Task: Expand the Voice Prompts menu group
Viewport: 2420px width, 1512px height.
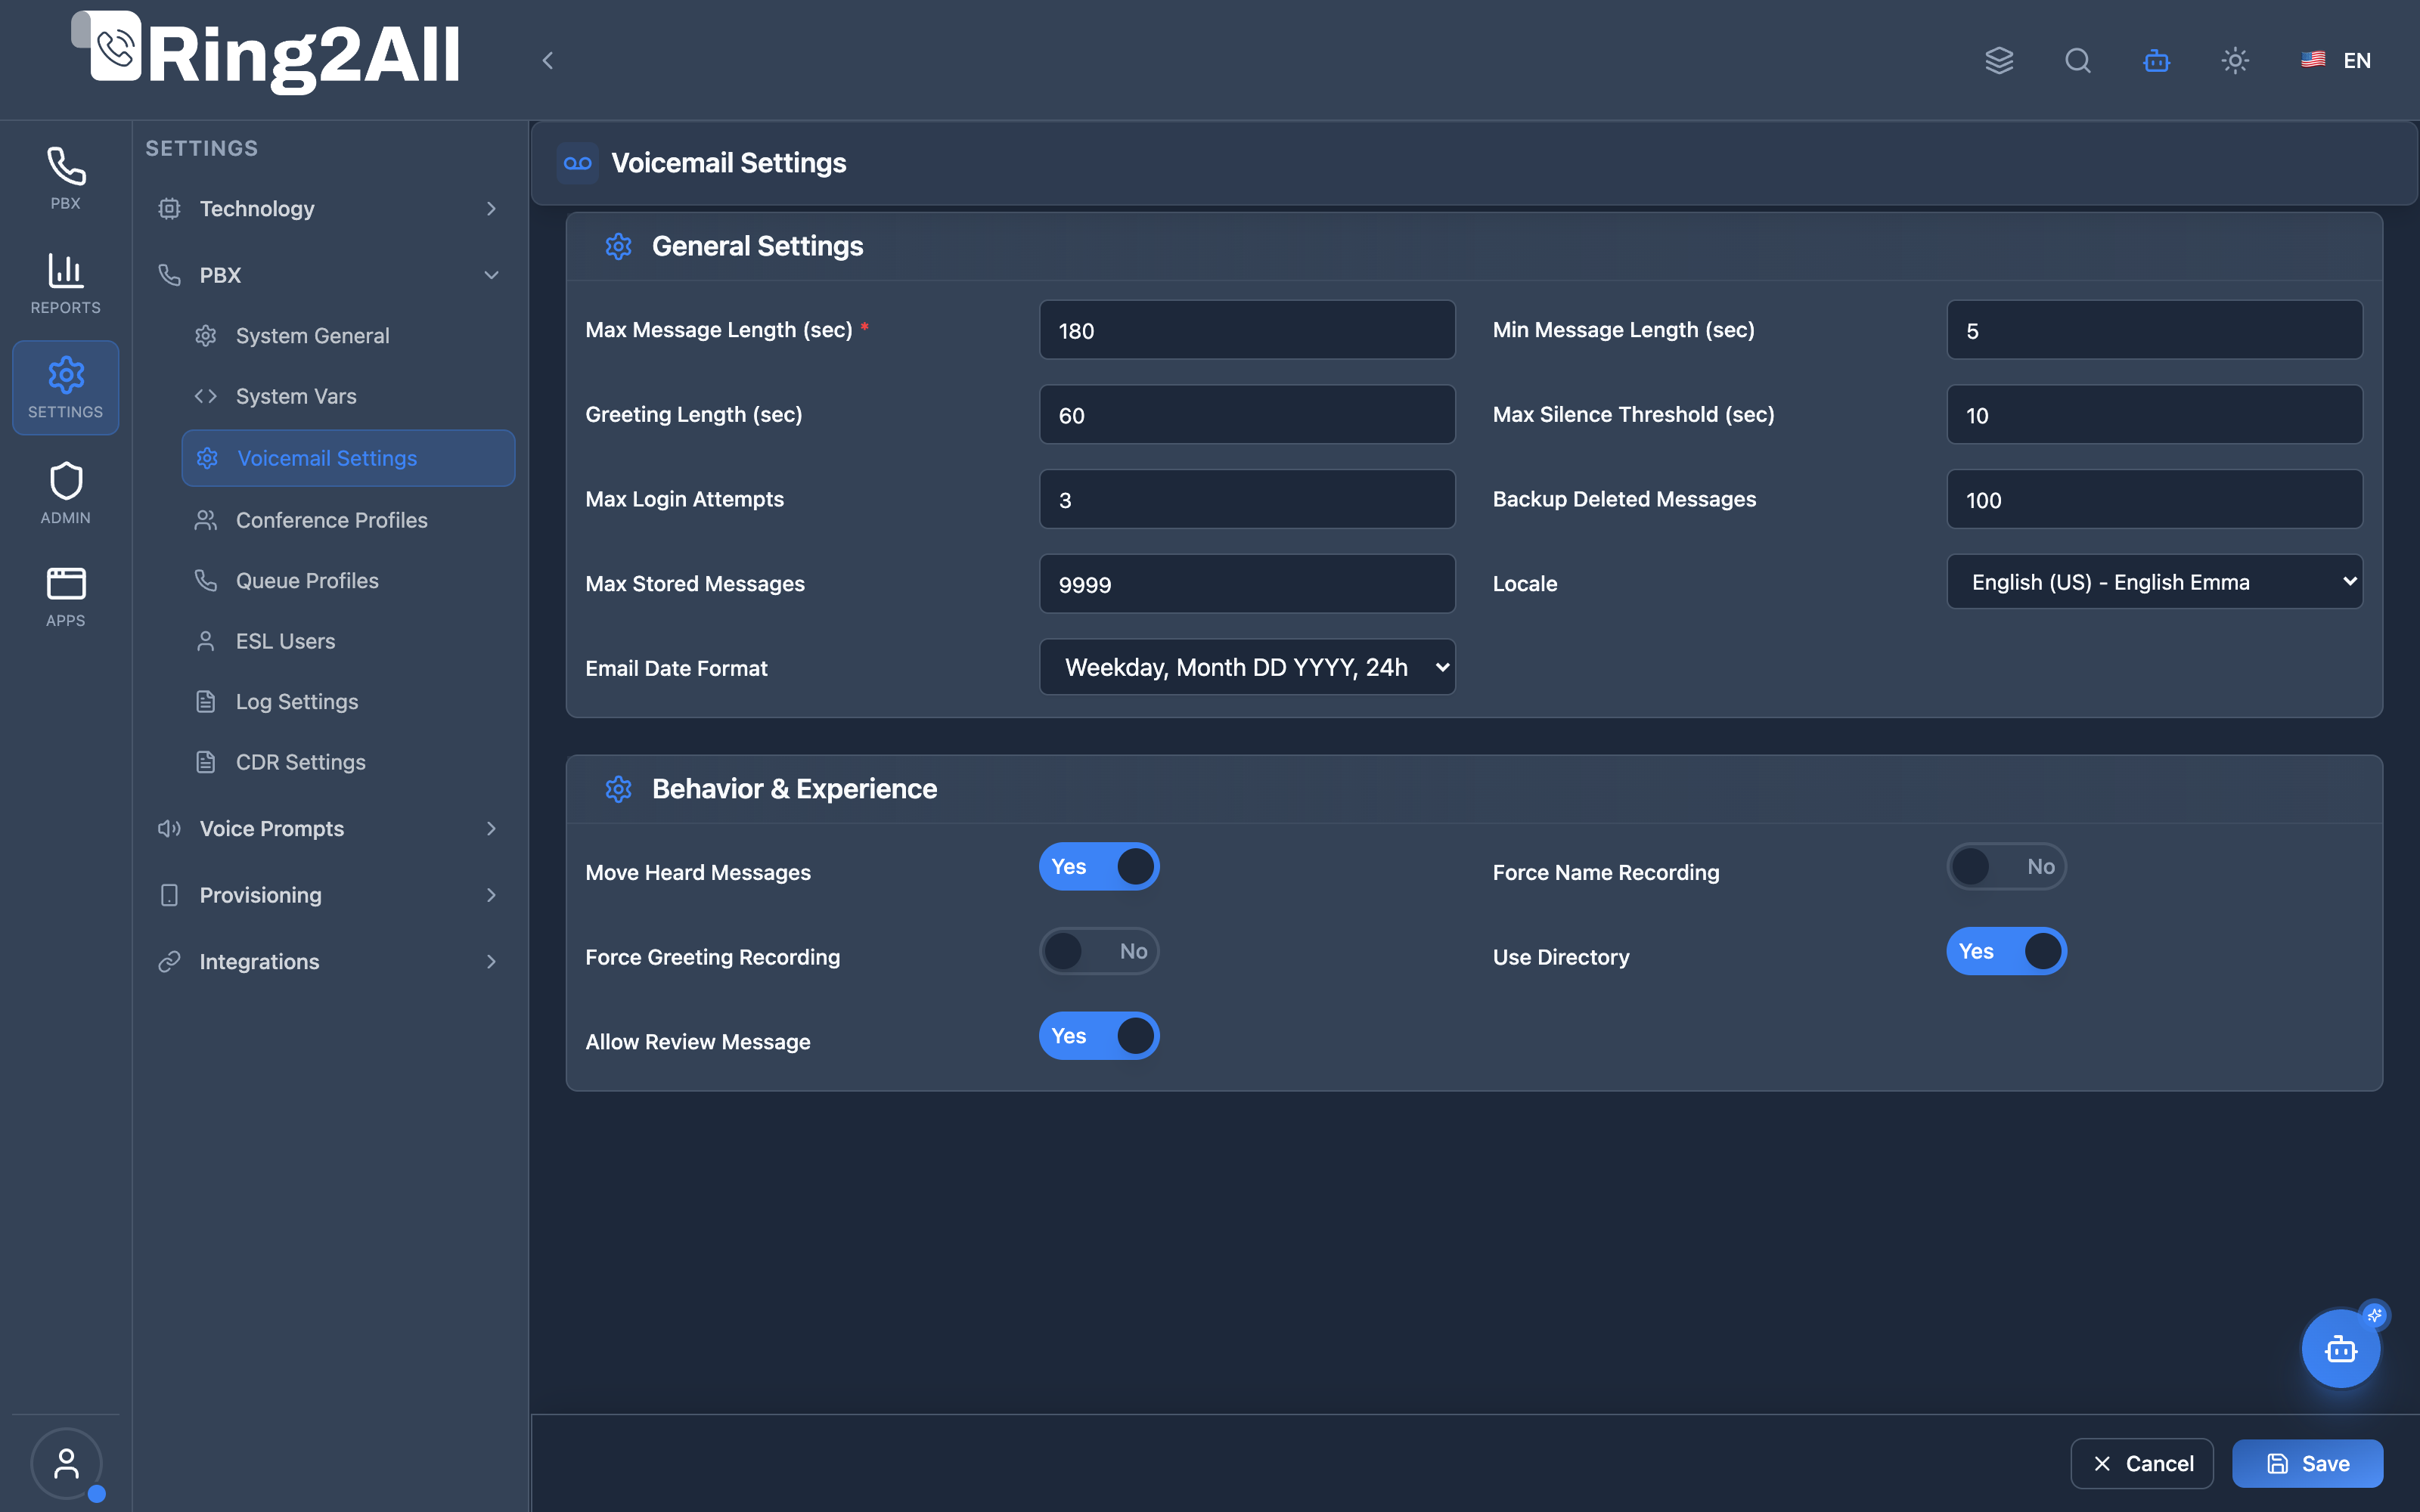Action: 328,828
